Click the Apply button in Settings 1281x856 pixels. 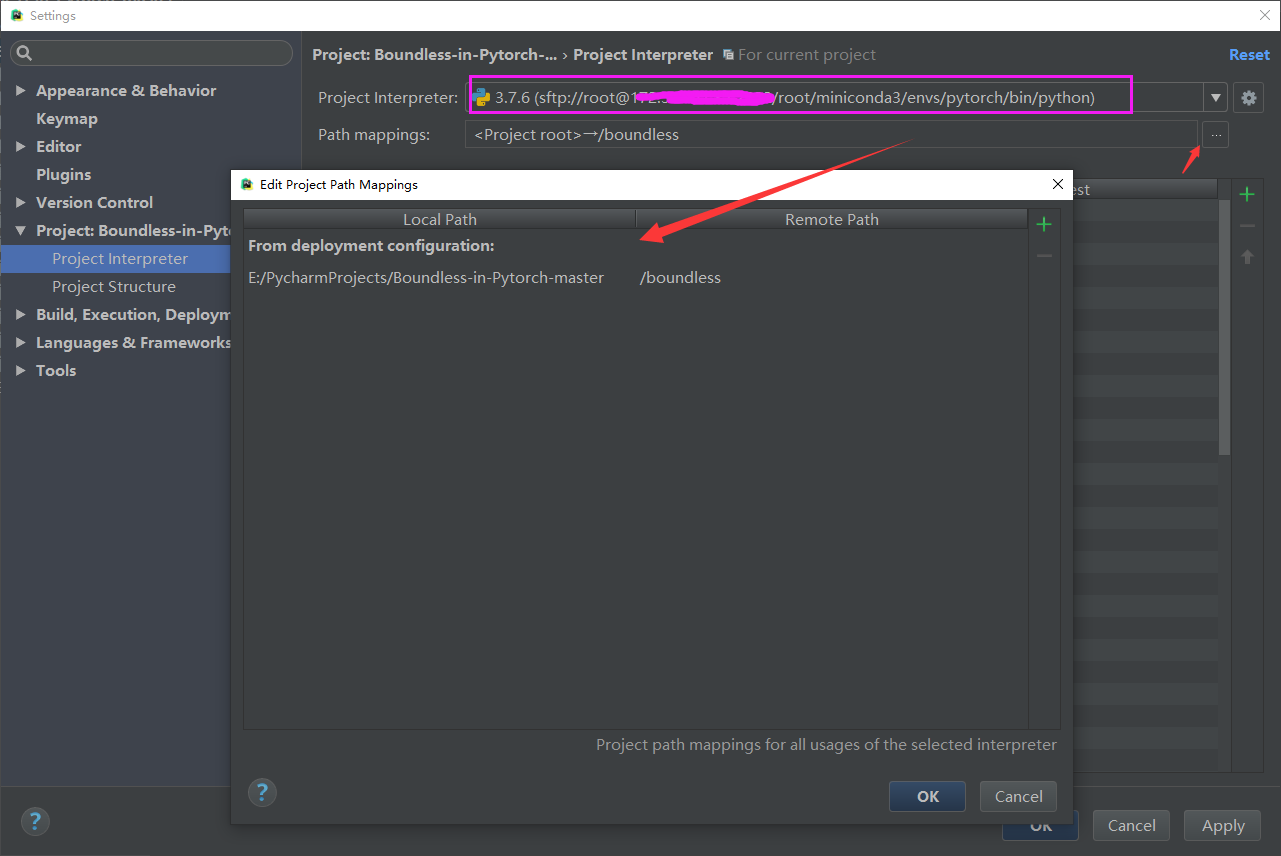point(1222,825)
